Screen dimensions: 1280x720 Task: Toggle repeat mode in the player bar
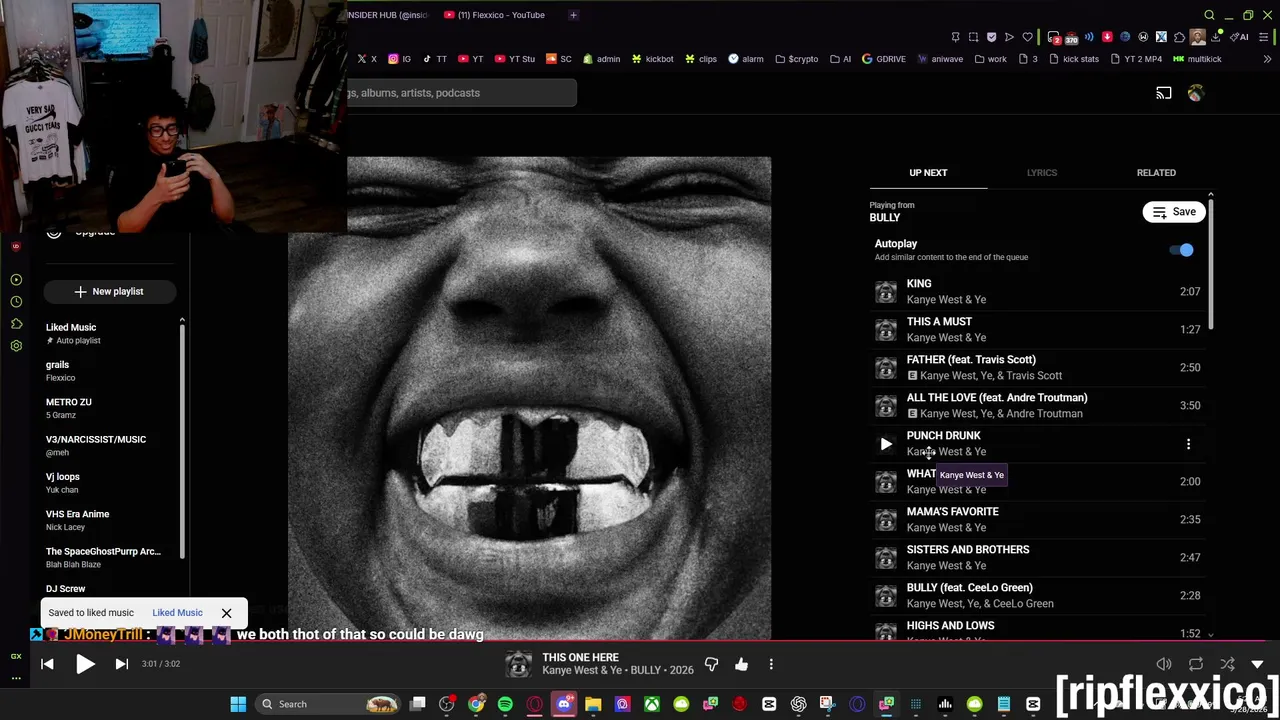click(1196, 664)
